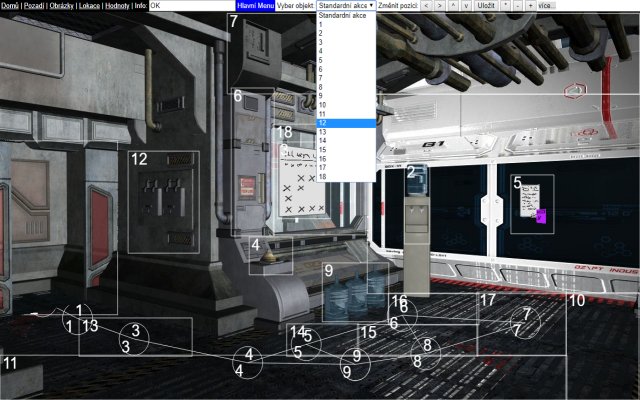The image size is (640, 400).
Task: Select hotspot 5 around the pinned note
Action: [532, 204]
